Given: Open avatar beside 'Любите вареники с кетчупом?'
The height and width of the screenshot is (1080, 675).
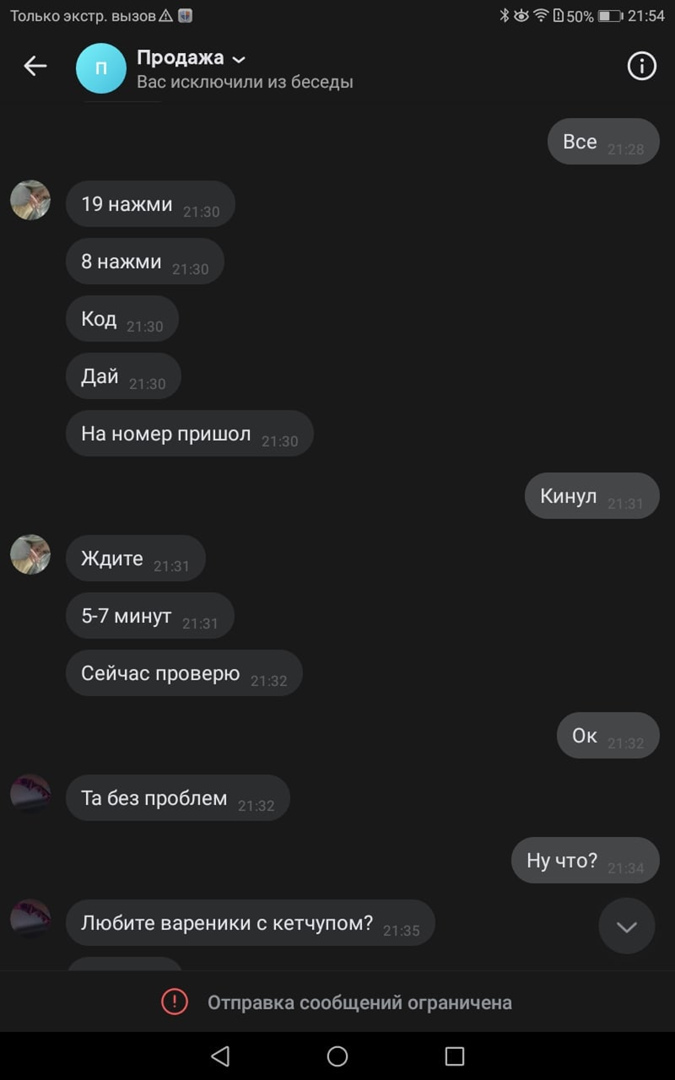Looking at the screenshot, I should pyautogui.click(x=30, y=920).
